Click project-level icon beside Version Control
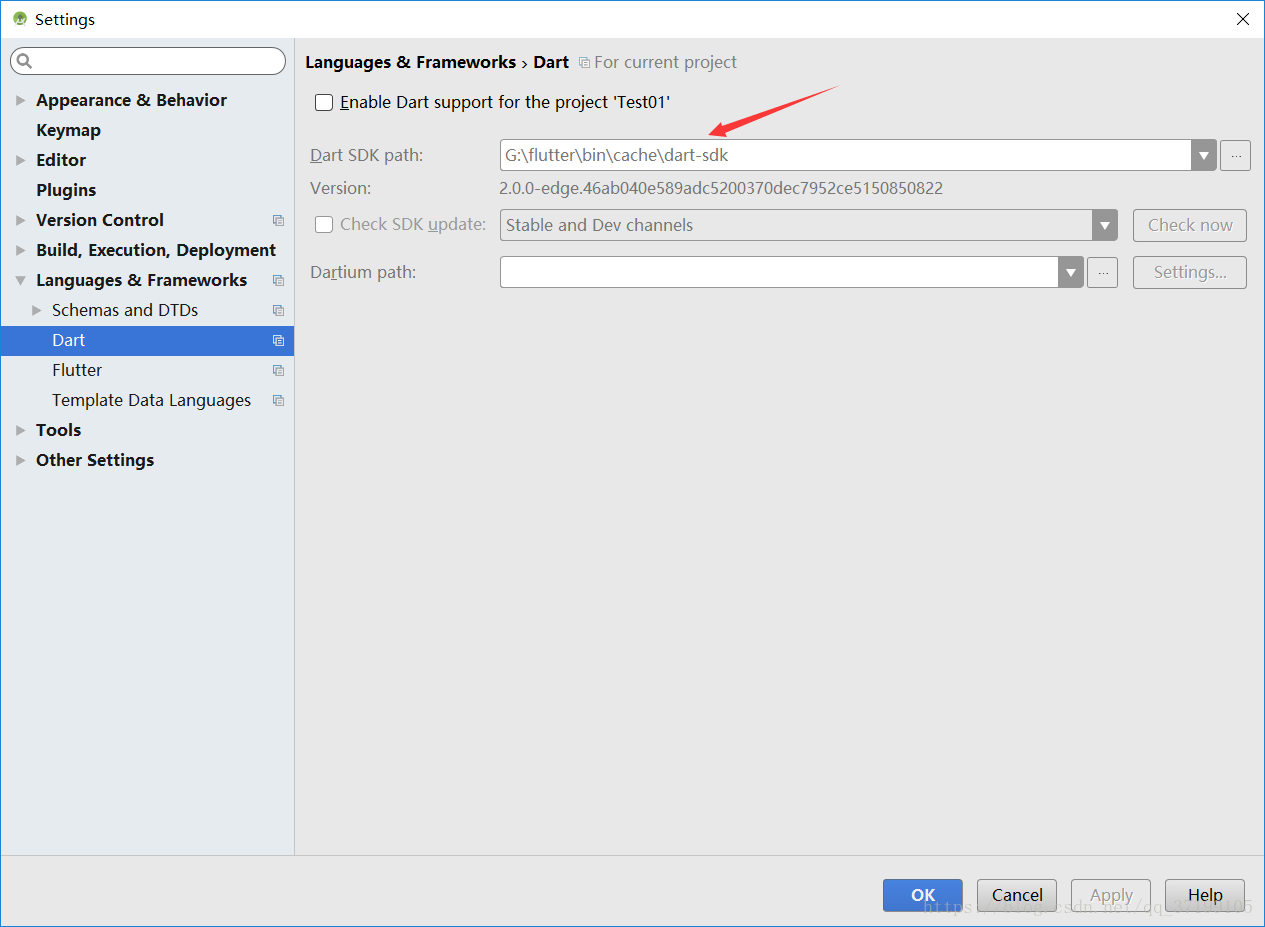 (x=278, y=220)
